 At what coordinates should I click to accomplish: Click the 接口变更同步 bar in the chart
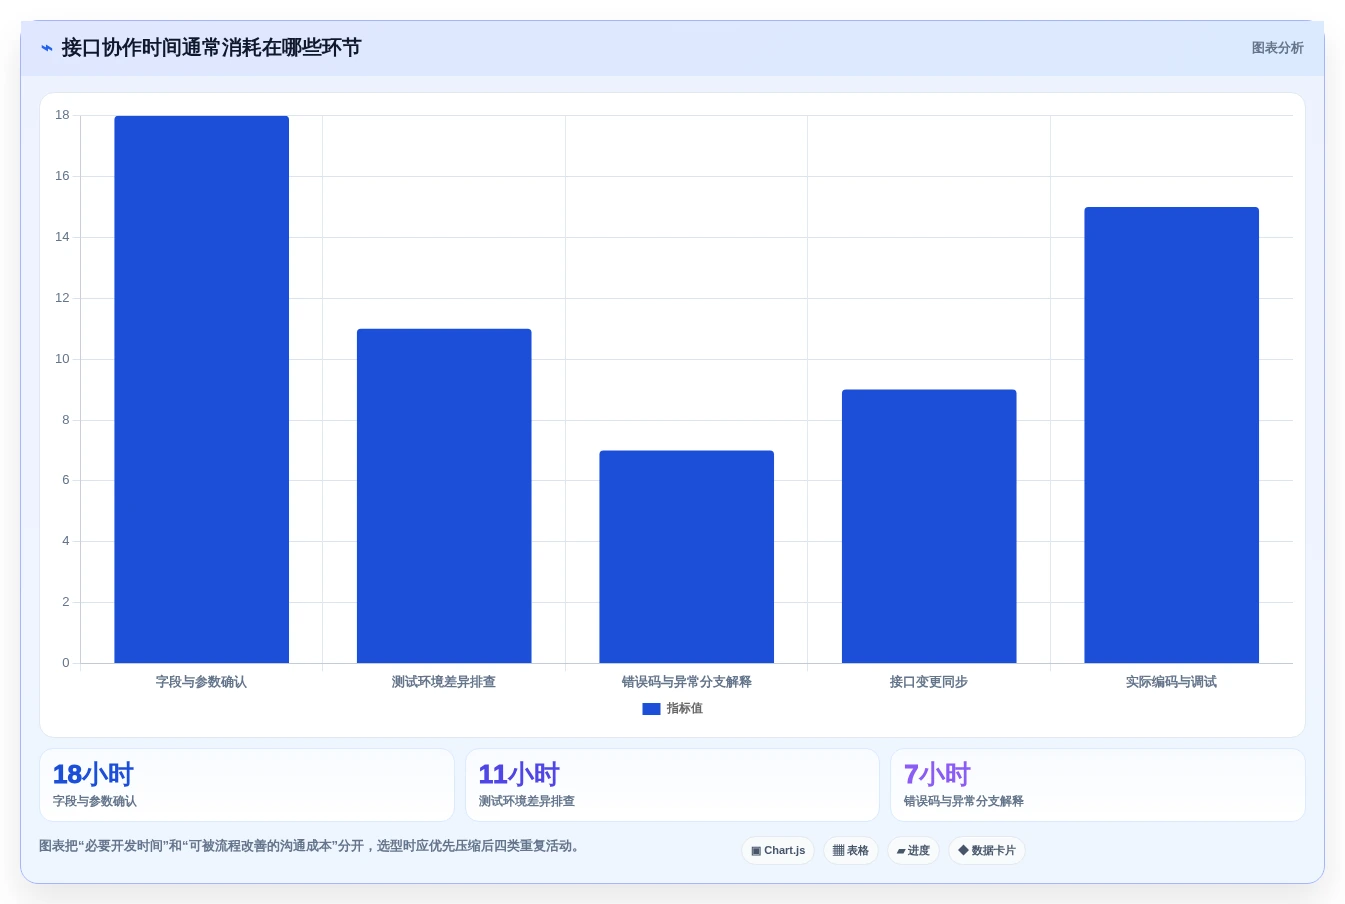pos(929,526)
